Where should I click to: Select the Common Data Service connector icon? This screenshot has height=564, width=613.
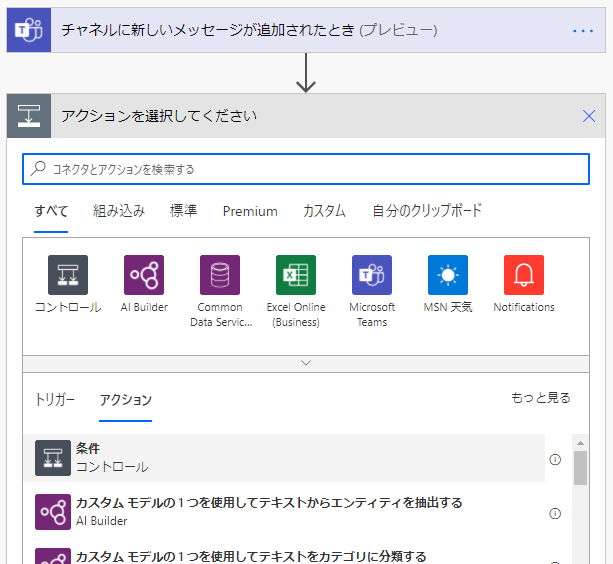(x=220, y=275)
